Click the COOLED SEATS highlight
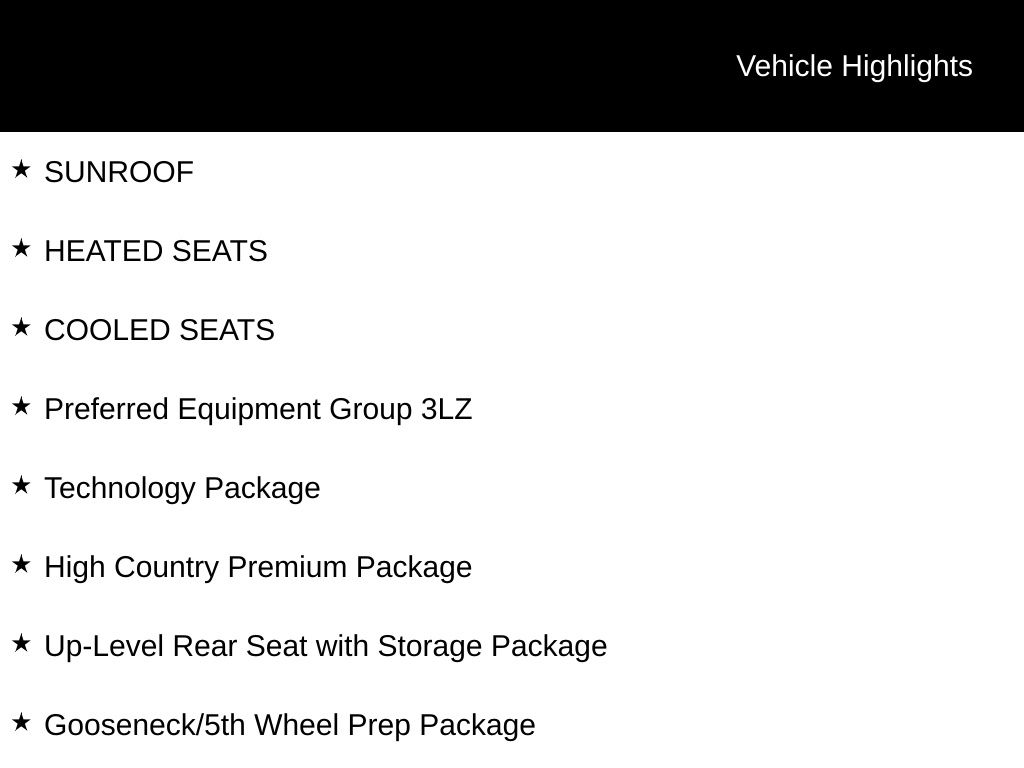This screenshot has height=768, width=1024. click(x=159, y=330)
